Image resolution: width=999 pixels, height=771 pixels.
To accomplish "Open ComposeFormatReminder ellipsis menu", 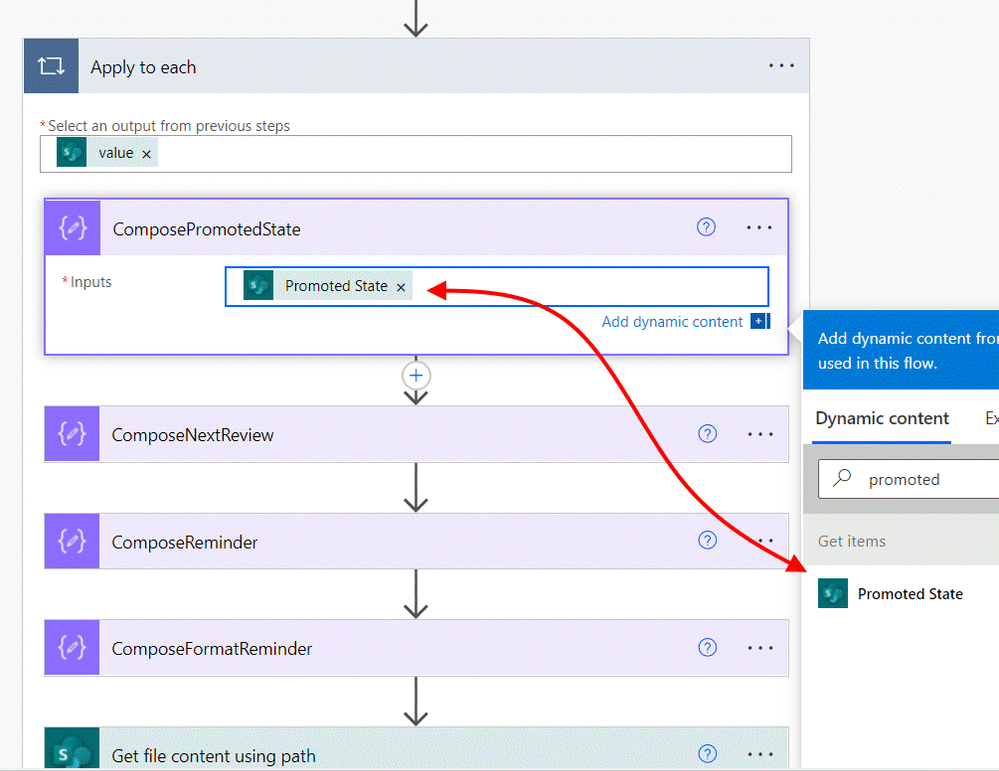I will pos(760,648).
